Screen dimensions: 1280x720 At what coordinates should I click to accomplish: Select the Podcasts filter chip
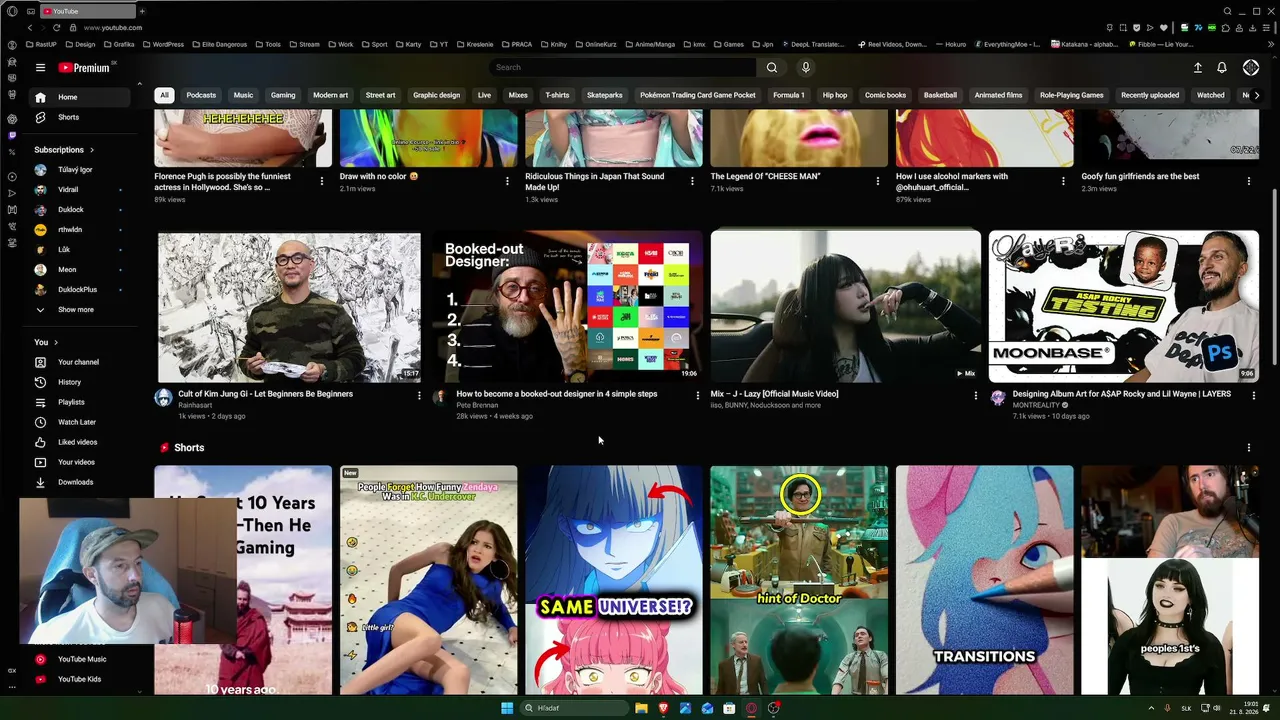201,95
